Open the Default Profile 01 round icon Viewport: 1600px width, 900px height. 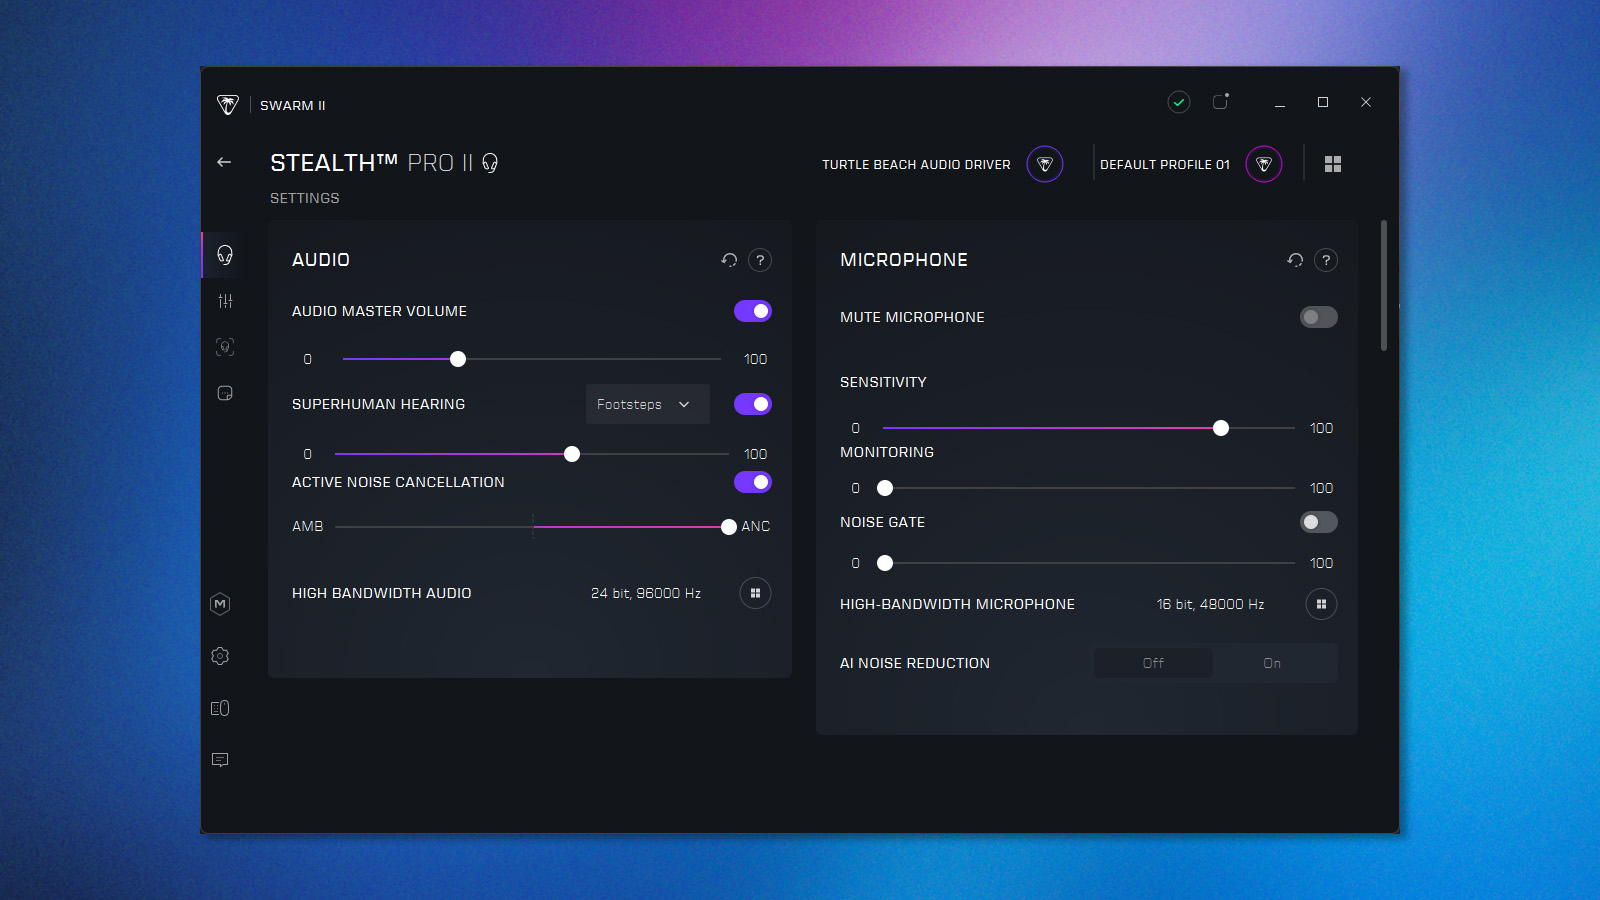1264,164
